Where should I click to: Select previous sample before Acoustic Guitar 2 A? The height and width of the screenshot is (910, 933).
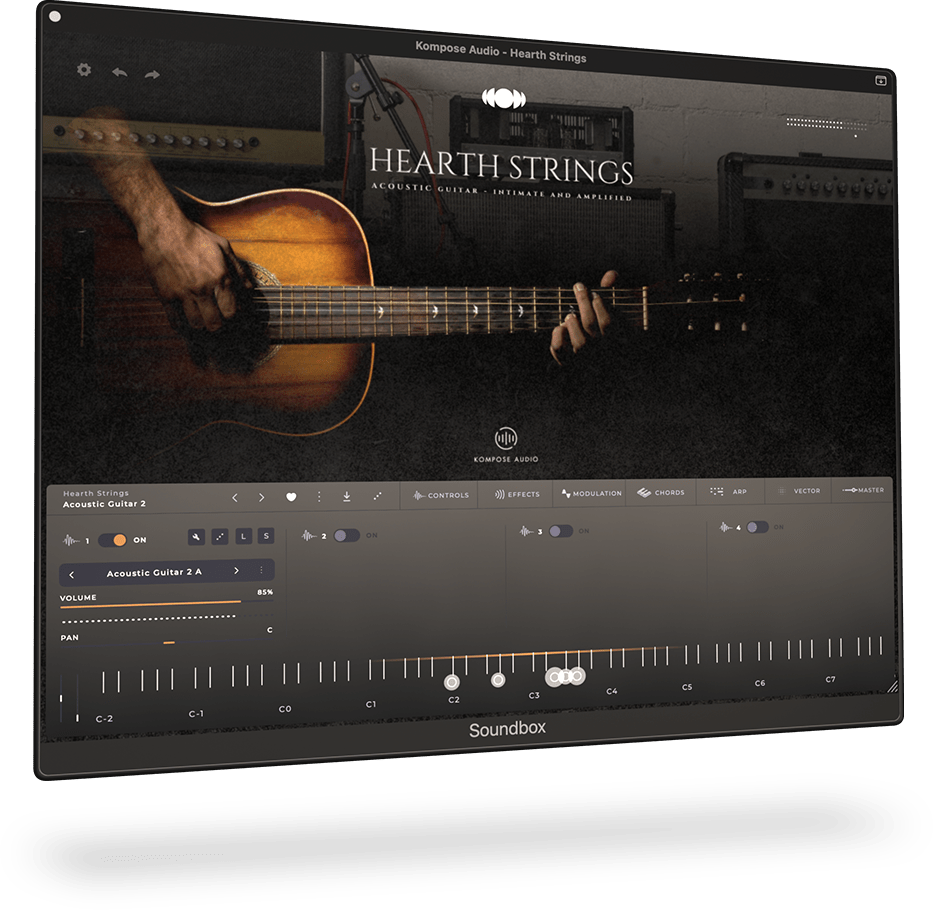click(72, 574)
